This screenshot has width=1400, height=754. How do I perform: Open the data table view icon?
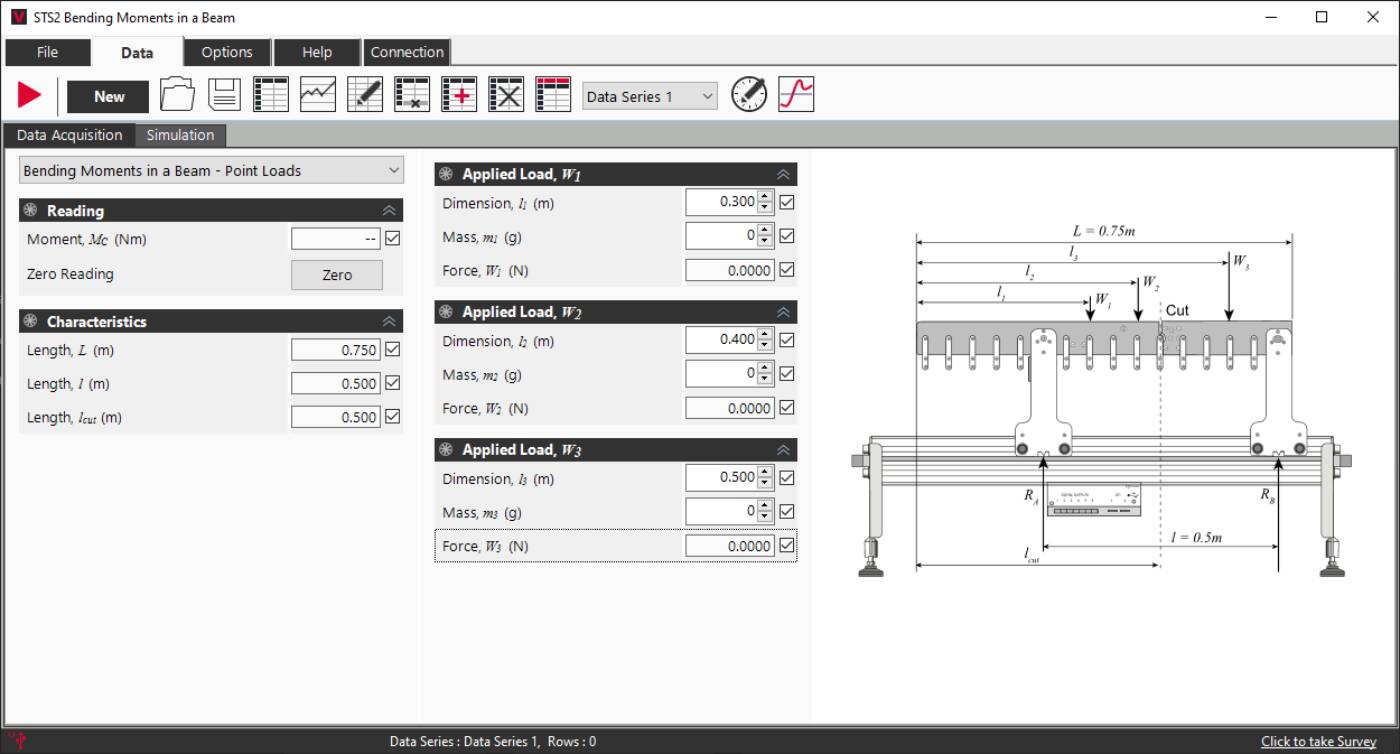point(271,93)
